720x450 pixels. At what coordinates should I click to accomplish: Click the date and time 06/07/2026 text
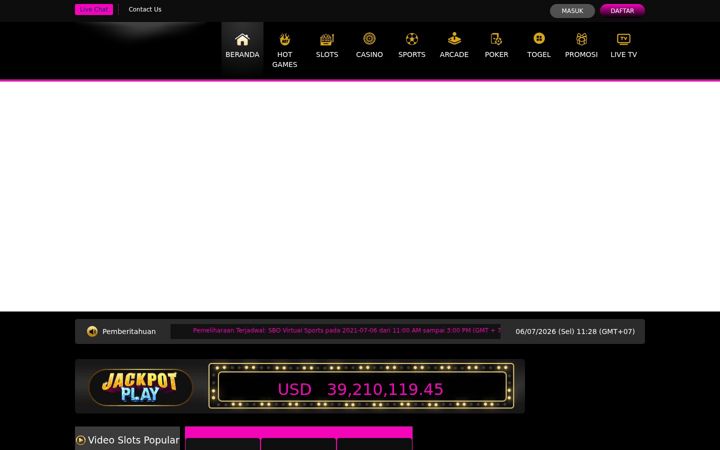[x=575, y=332]
